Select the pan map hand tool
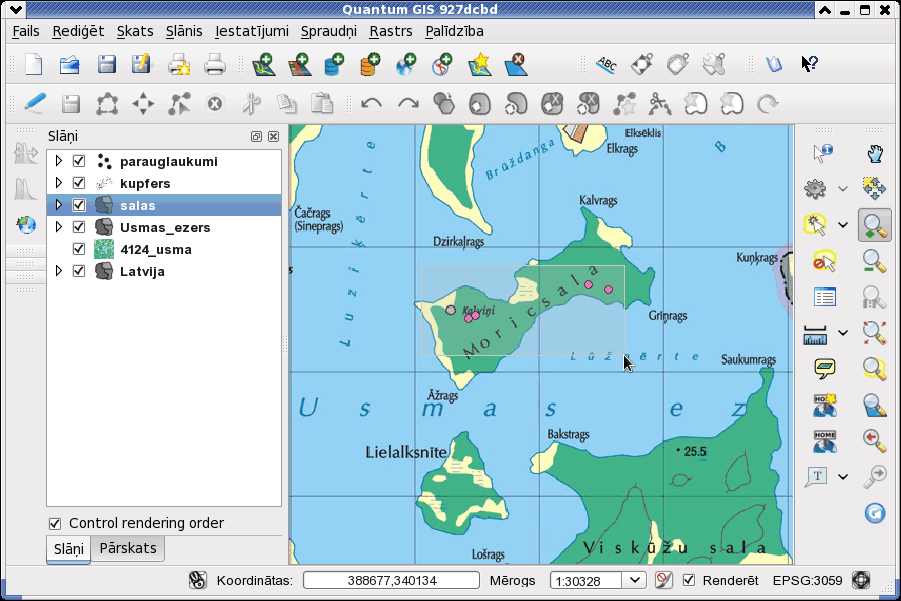Viewport: 901px width, 601px height. click(875, 153)
